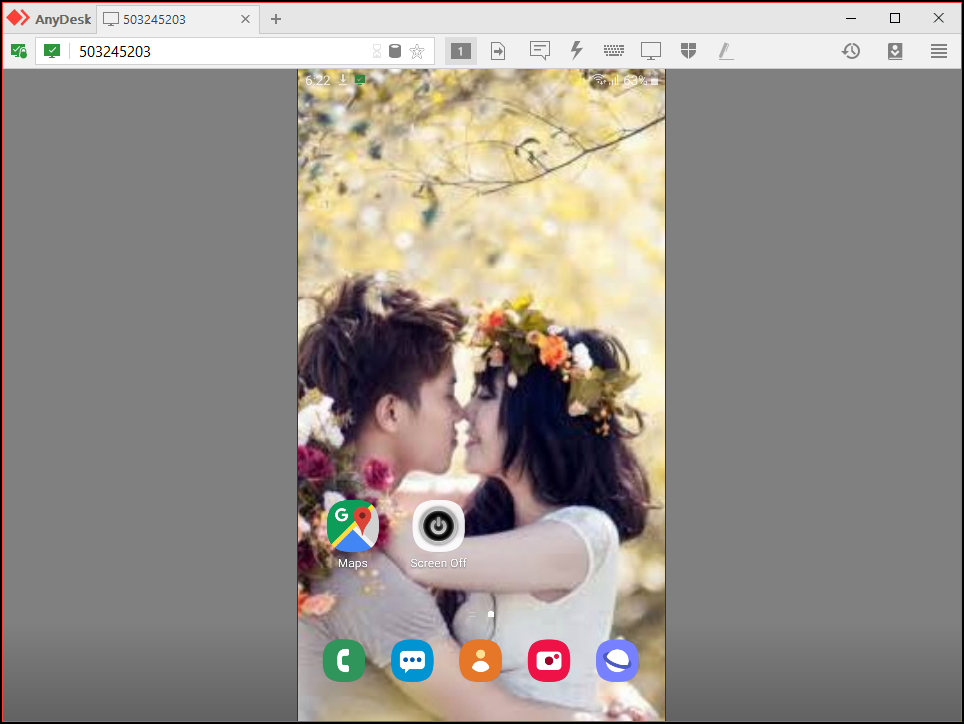
Task: Click the file transfer arrow icon
Action: pos(498,51)
